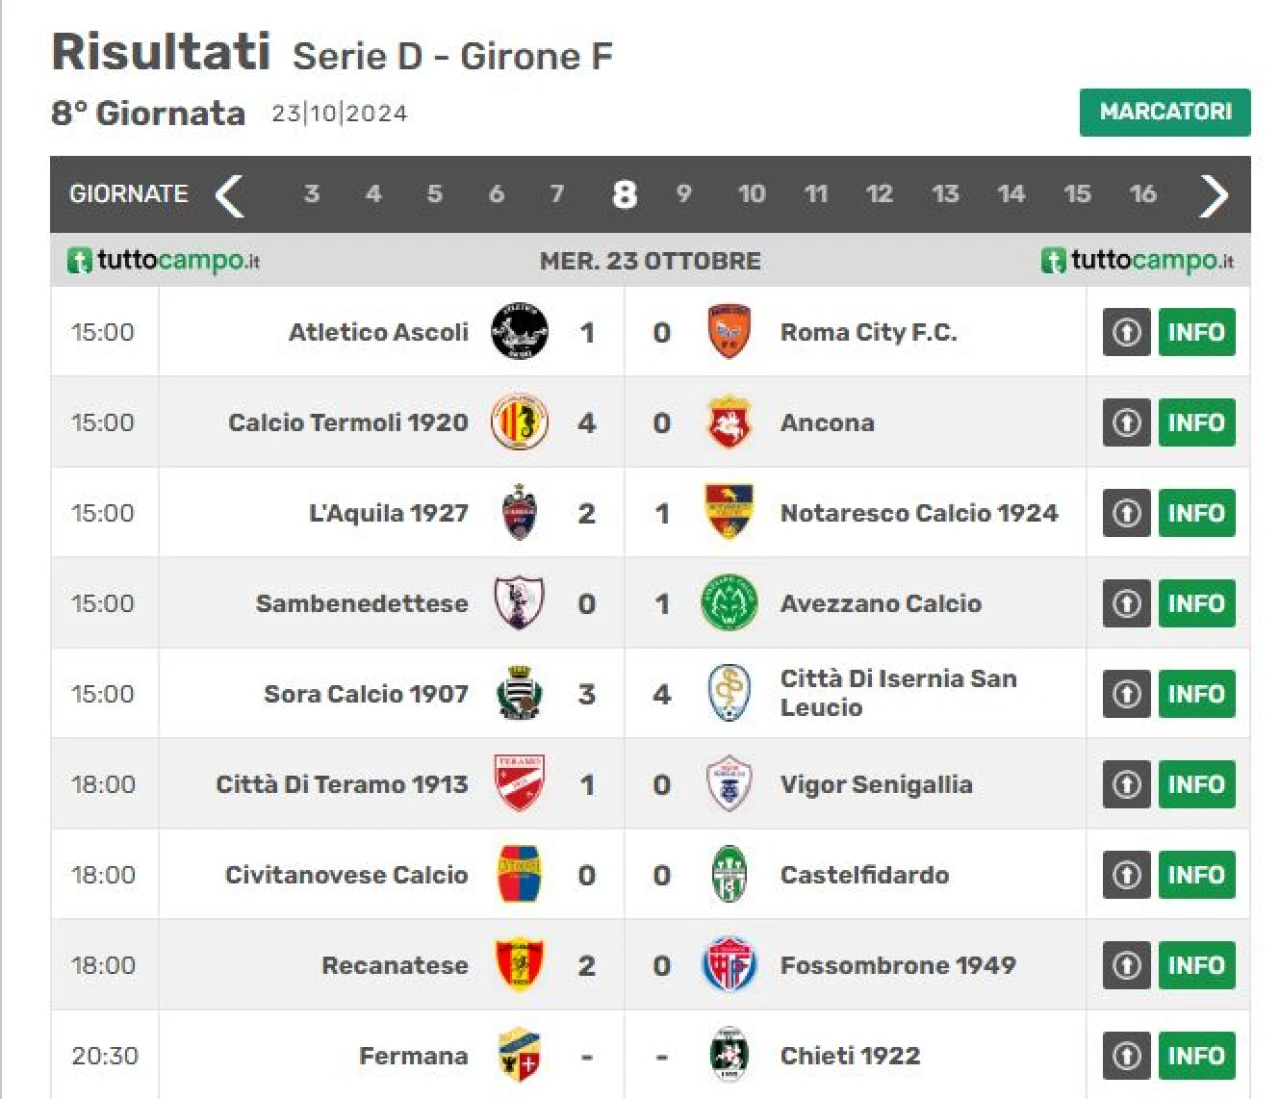Viewport: 1280px width, 1099px height.
Task: Select giornata 9 in the navigation bar
Action: [684, 194]
